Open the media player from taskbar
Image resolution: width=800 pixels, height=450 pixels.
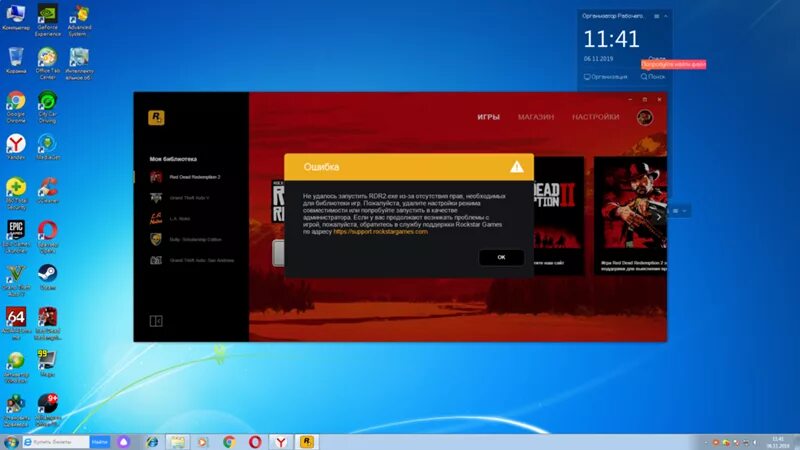pyautogui.click(x=203, y=442)
